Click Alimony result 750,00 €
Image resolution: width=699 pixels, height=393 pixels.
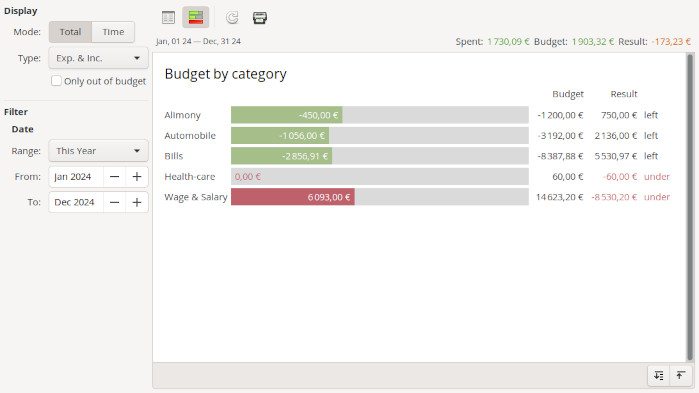[x=619, y=115]
